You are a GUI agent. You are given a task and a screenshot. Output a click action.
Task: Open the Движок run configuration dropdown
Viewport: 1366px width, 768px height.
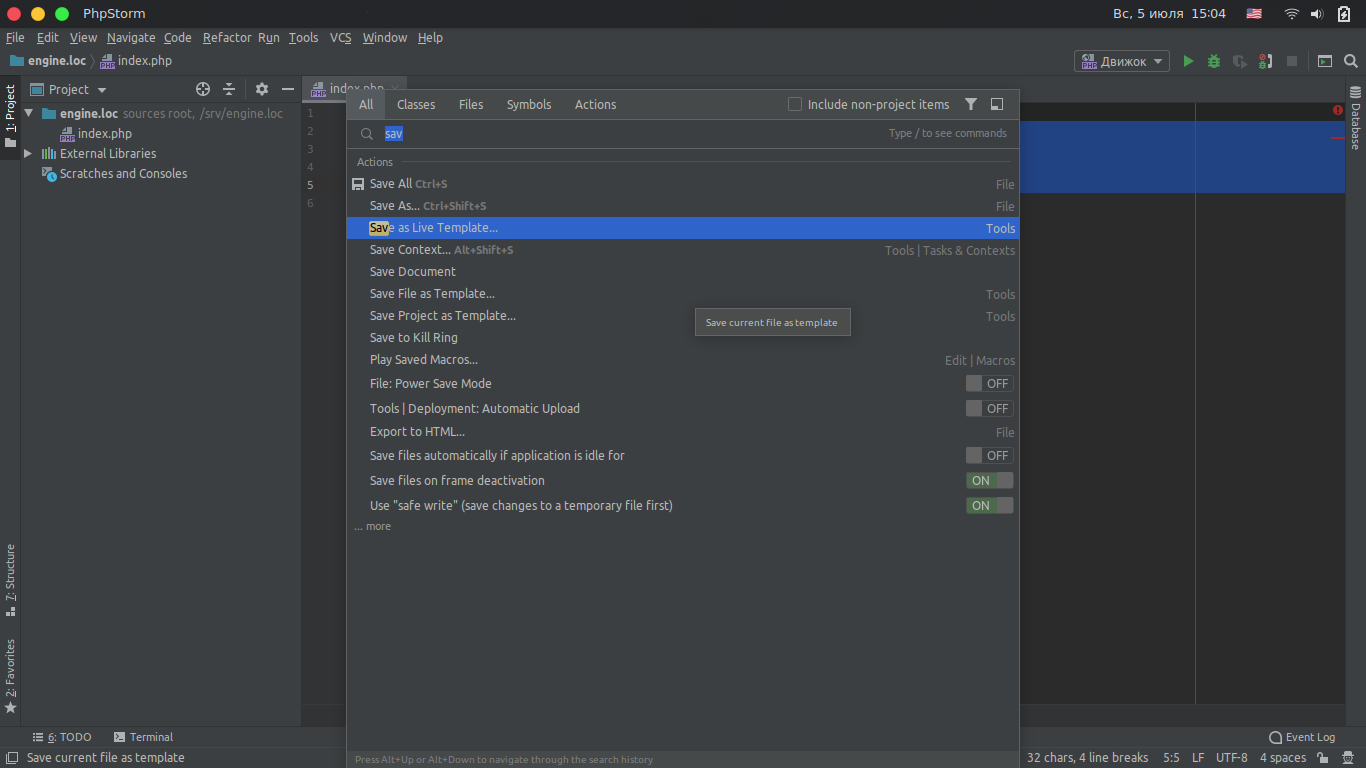click(x=1122, y=61)
